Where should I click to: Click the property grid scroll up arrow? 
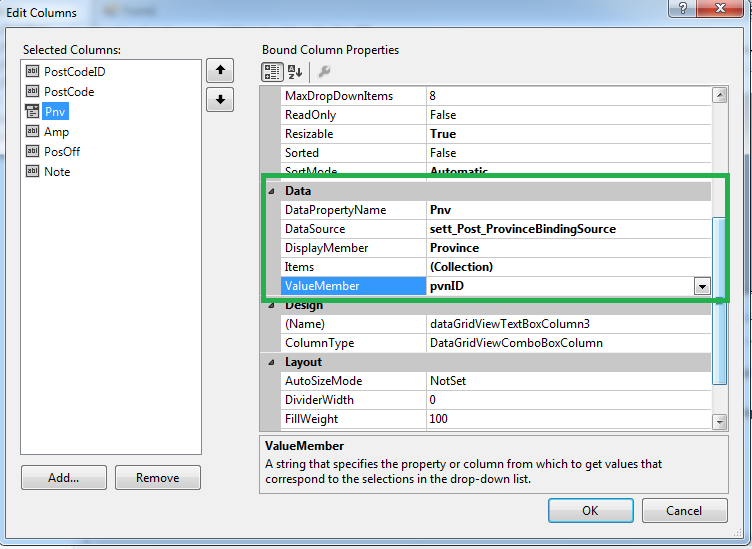pyautogui.click(x=719, y=95)
